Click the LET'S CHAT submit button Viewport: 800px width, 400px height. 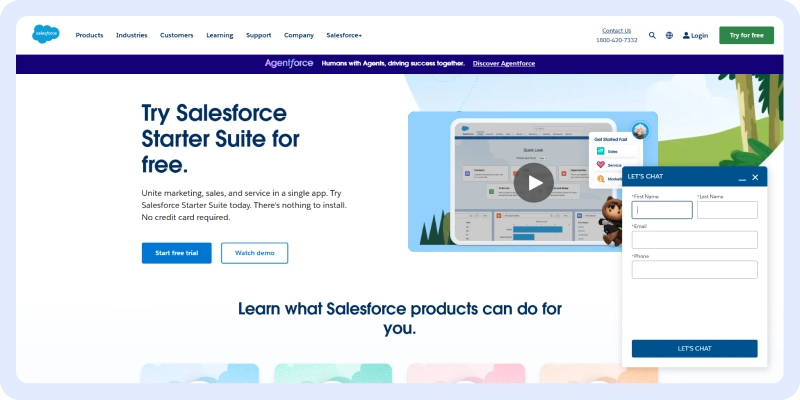(694, 348)
